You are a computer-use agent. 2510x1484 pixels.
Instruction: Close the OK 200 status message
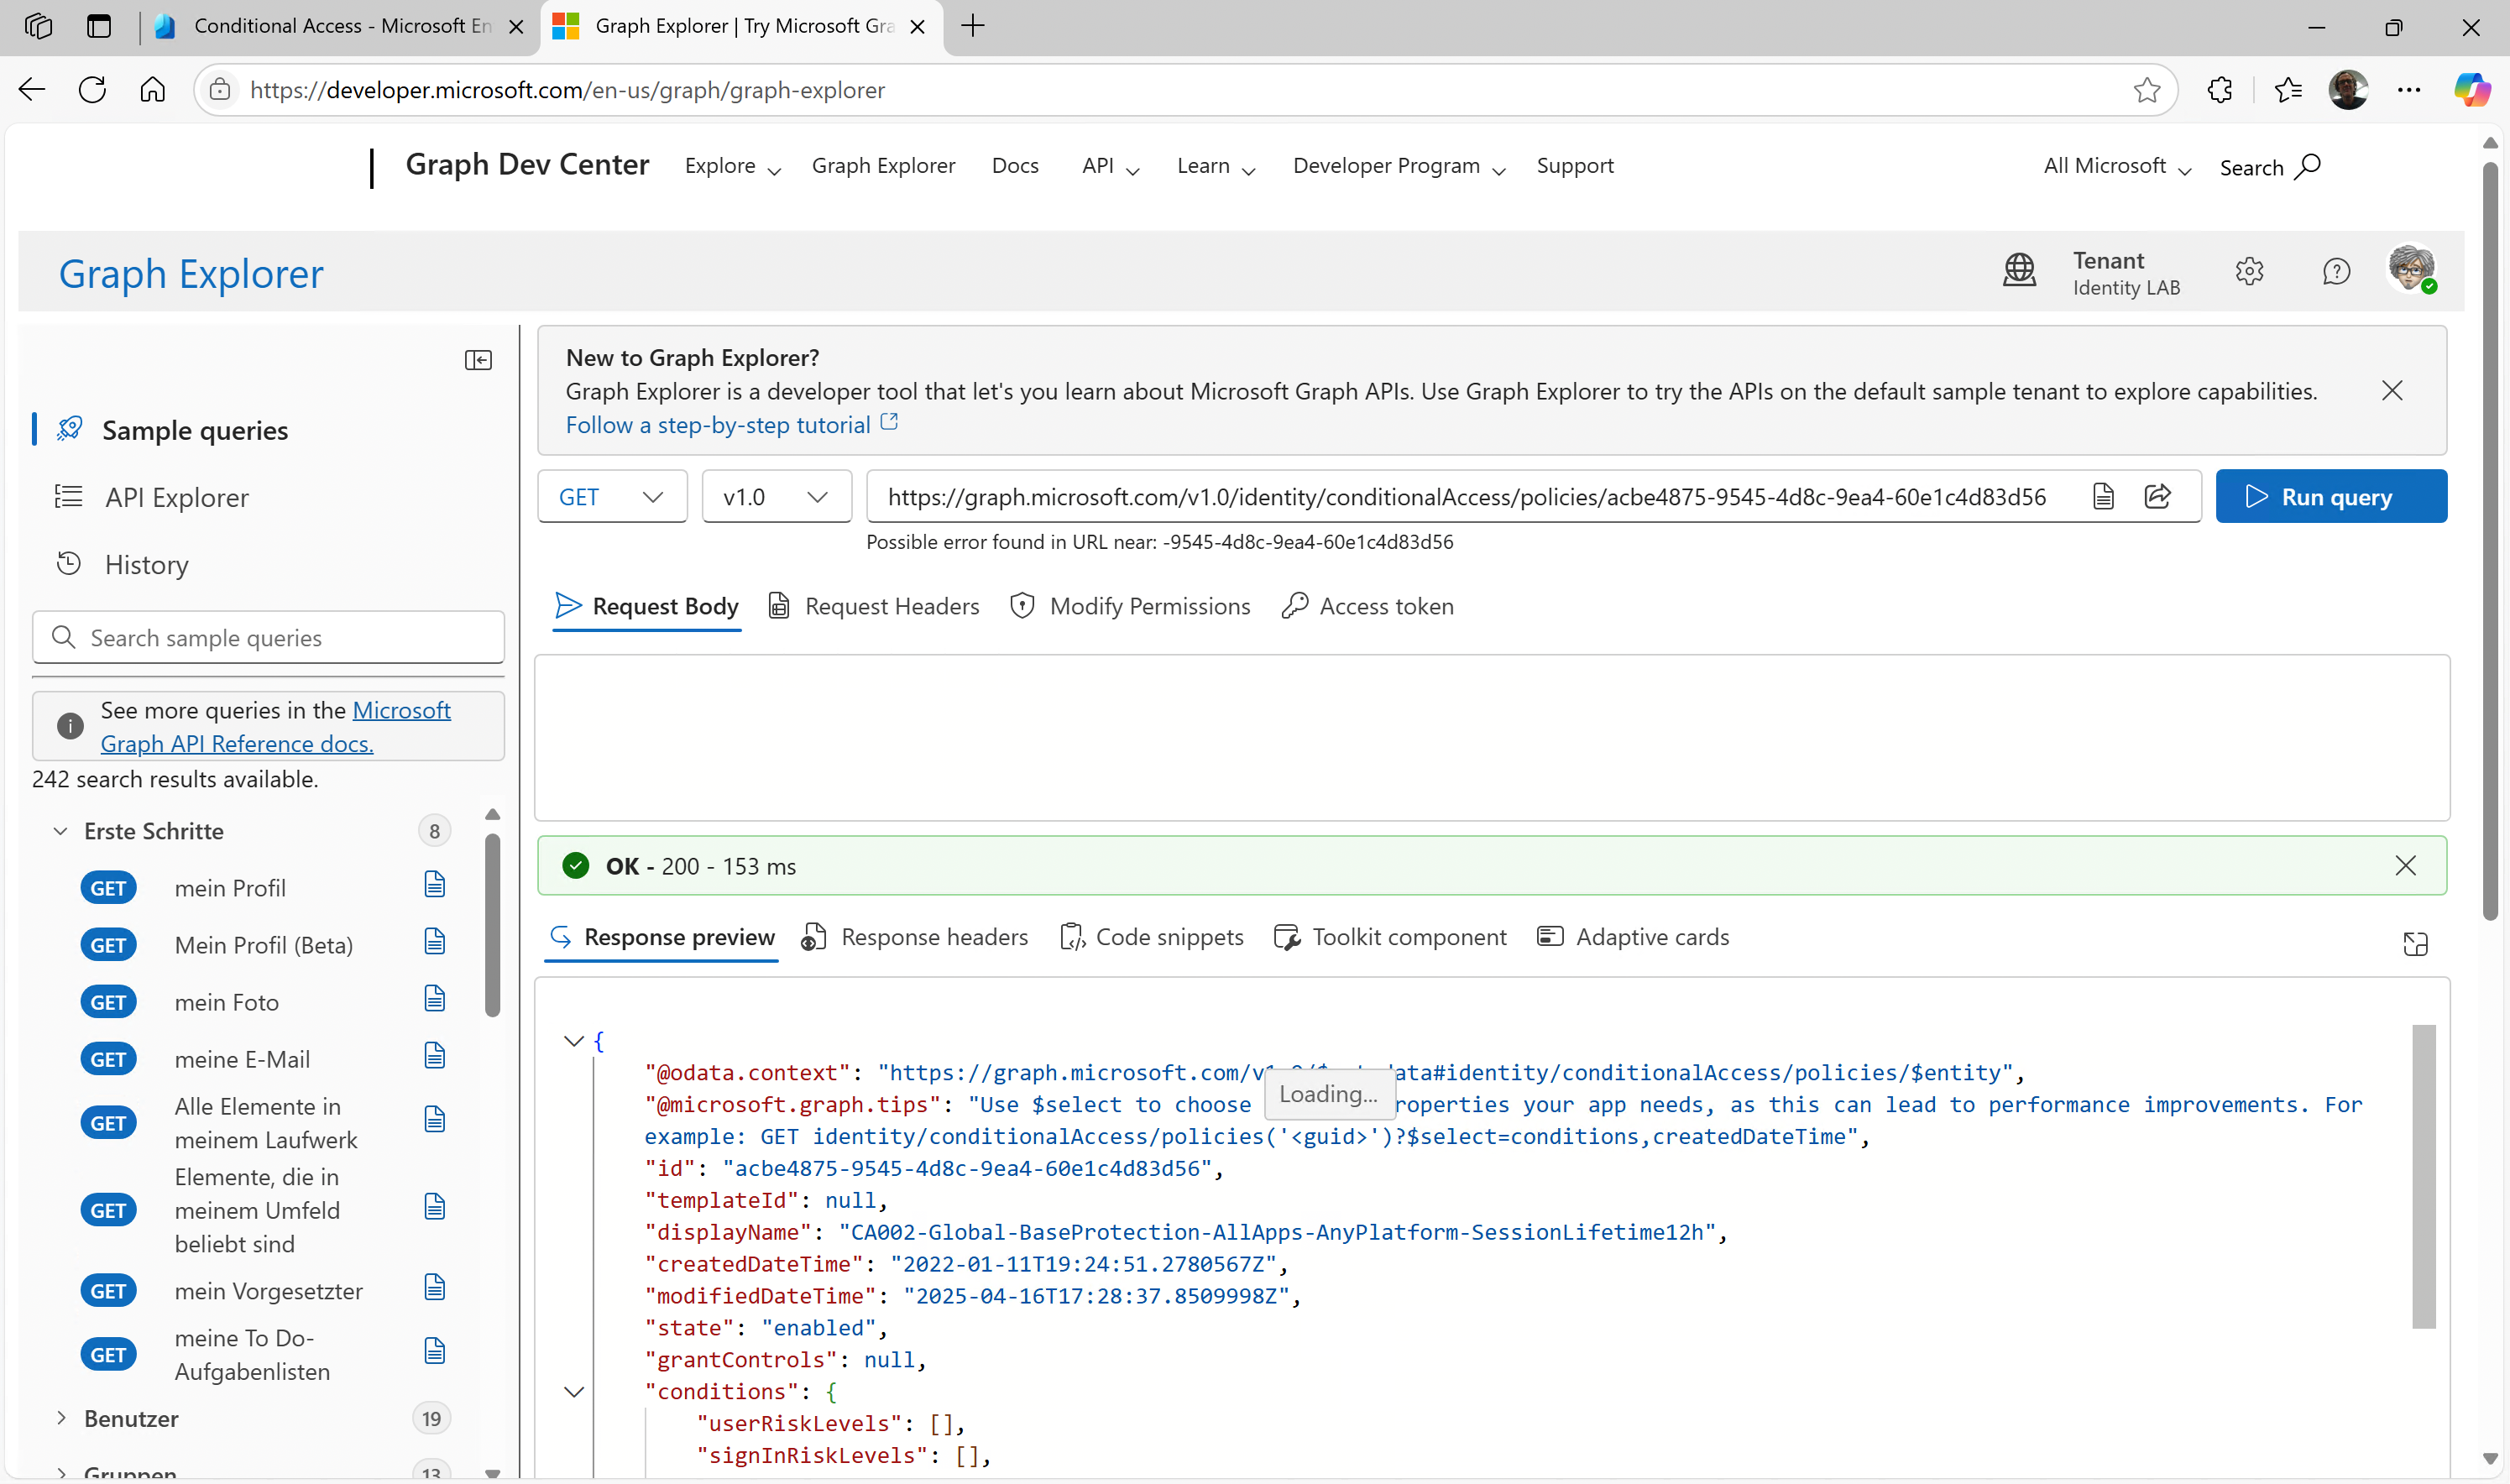click(2405, 865)
